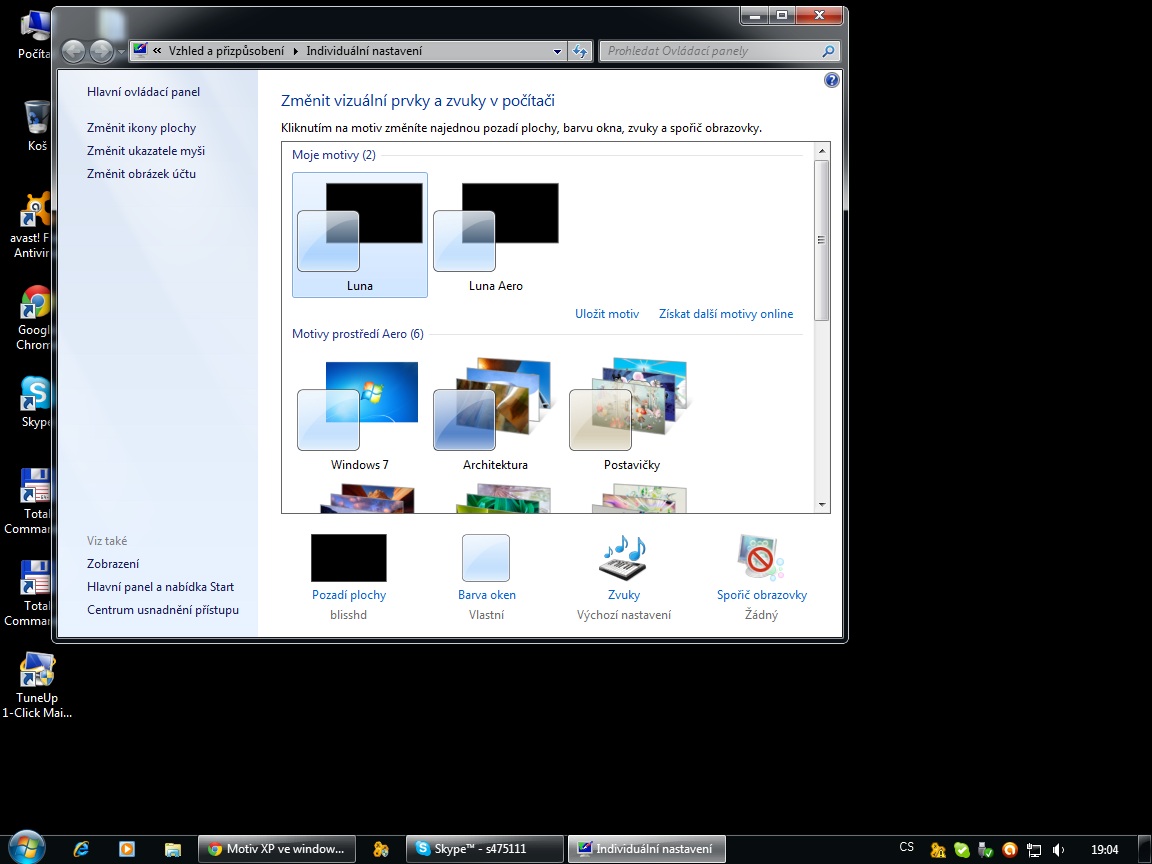Expand the breadcrumb arrow after Vzhled a přizpůsobení
Screen dimensions: 1152x864
(x=295, y=51)
